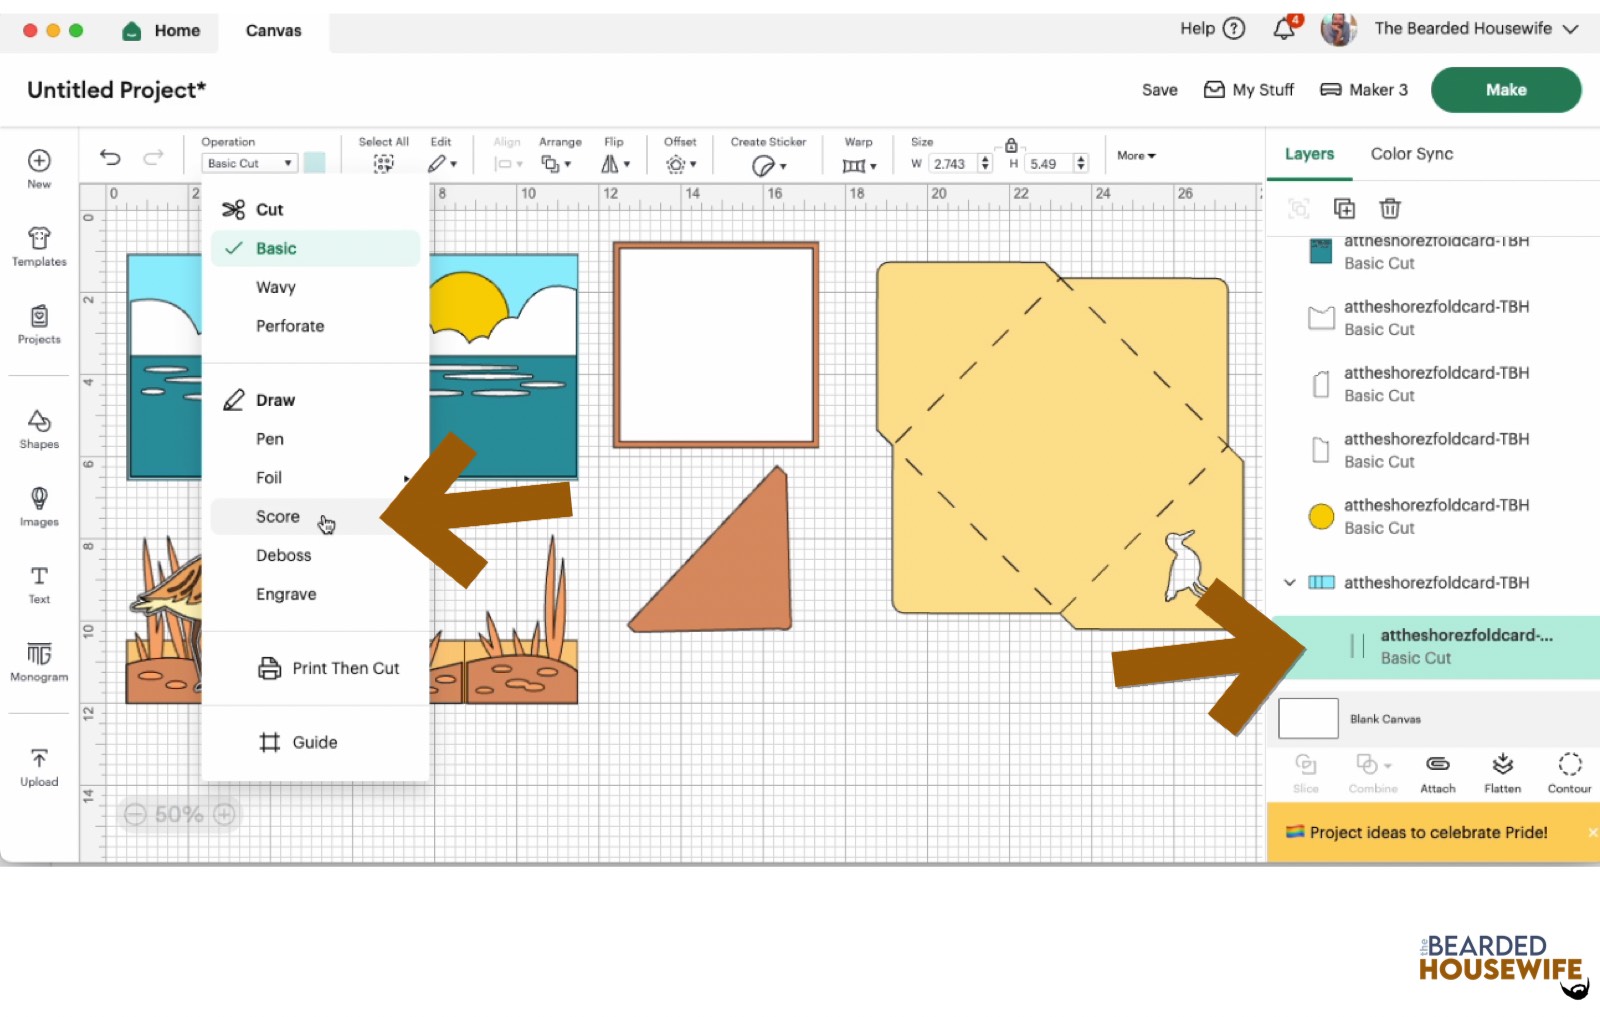Select the yellow circle layer
1600x1017 pixels.
(x=1433, y=516)
